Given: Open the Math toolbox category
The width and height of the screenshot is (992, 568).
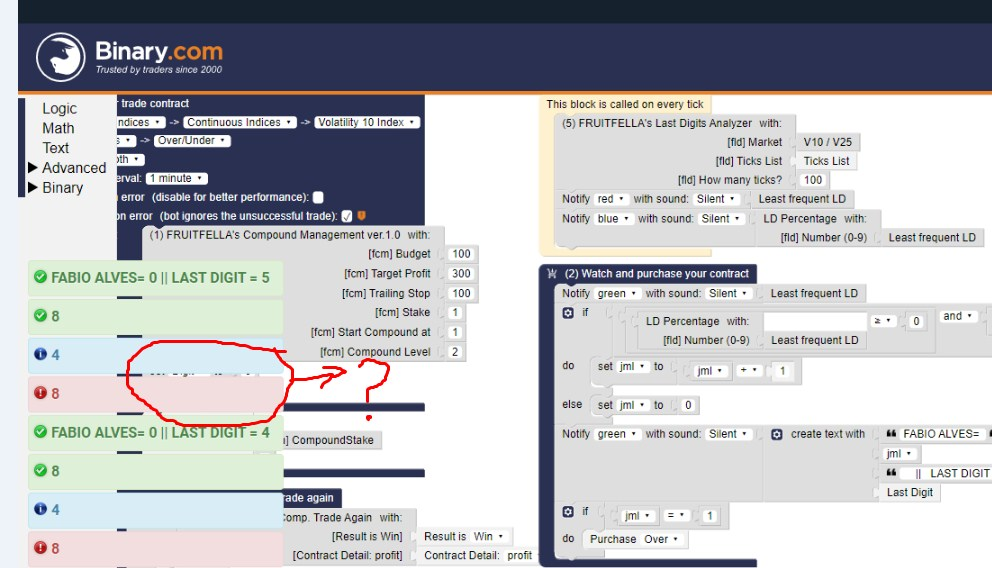Looking at the screenshot, I should 58,128.
